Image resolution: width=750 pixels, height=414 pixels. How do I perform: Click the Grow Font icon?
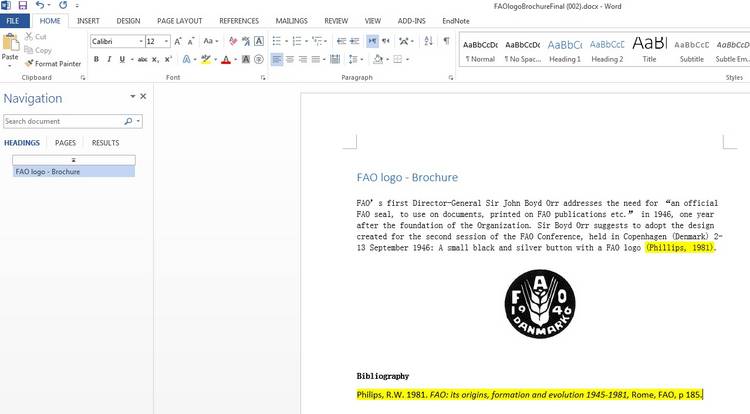point(178,41)
